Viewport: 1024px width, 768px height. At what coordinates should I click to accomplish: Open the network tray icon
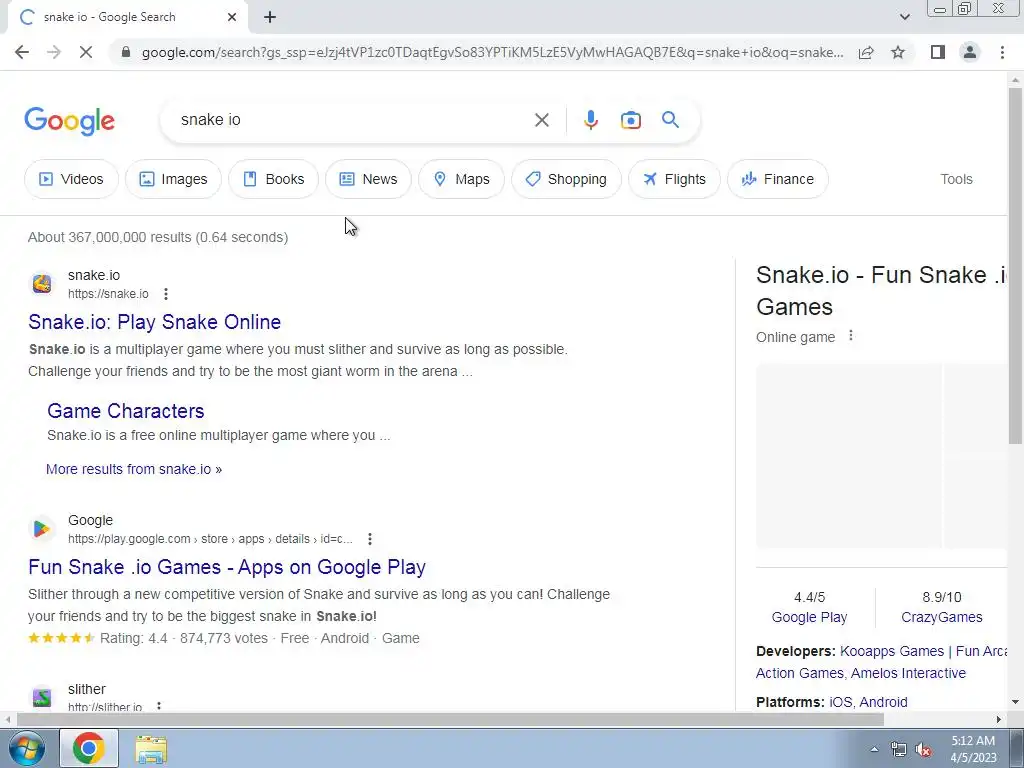(x=899, y=750)
